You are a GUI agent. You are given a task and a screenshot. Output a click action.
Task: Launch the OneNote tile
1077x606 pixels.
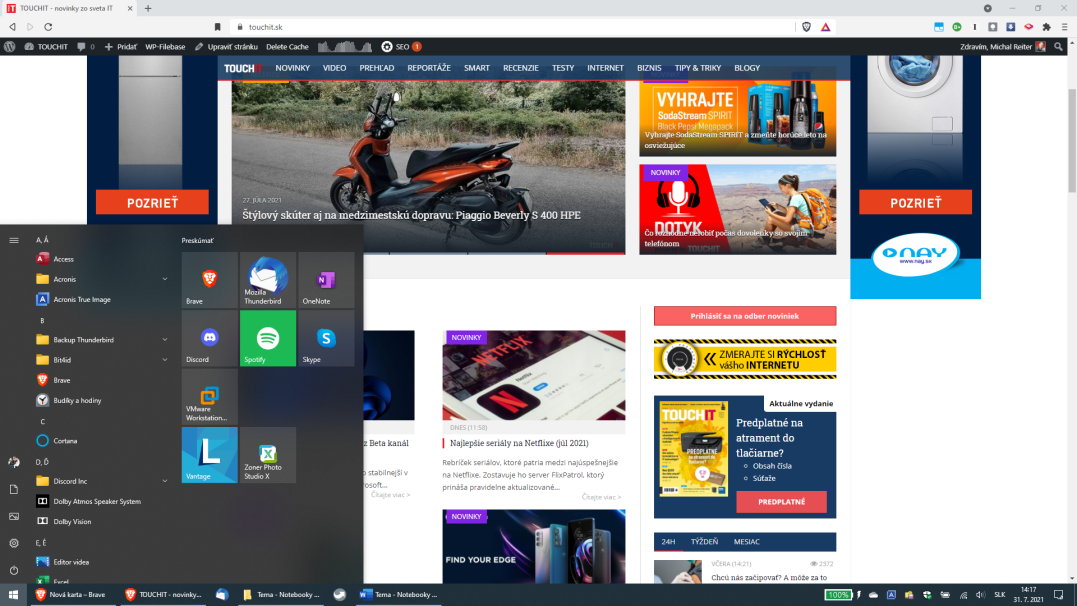pos(326,280)
